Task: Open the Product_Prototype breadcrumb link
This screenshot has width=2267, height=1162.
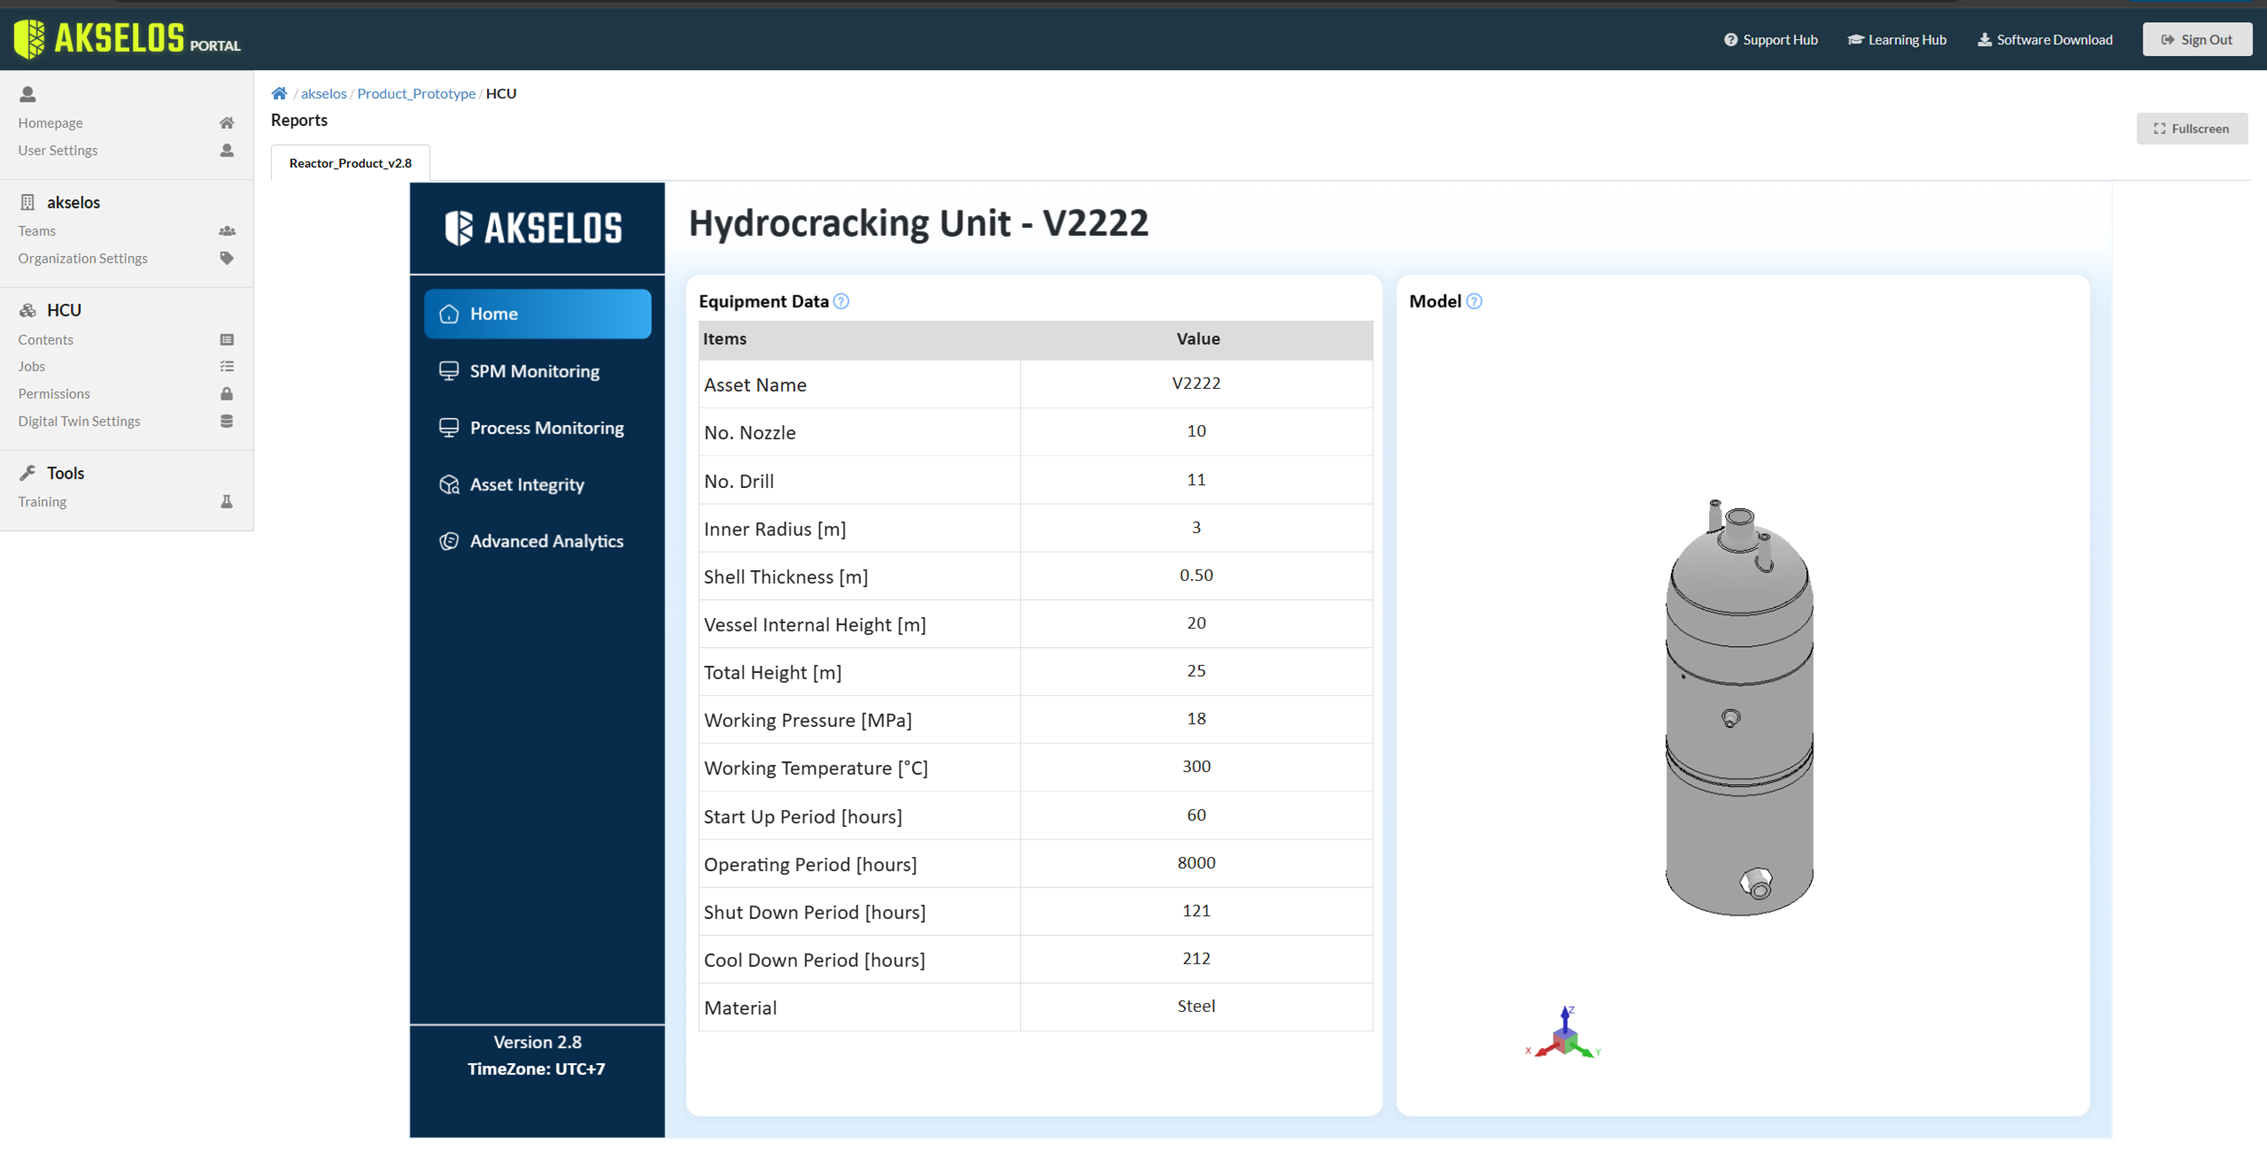Action: 416,93
